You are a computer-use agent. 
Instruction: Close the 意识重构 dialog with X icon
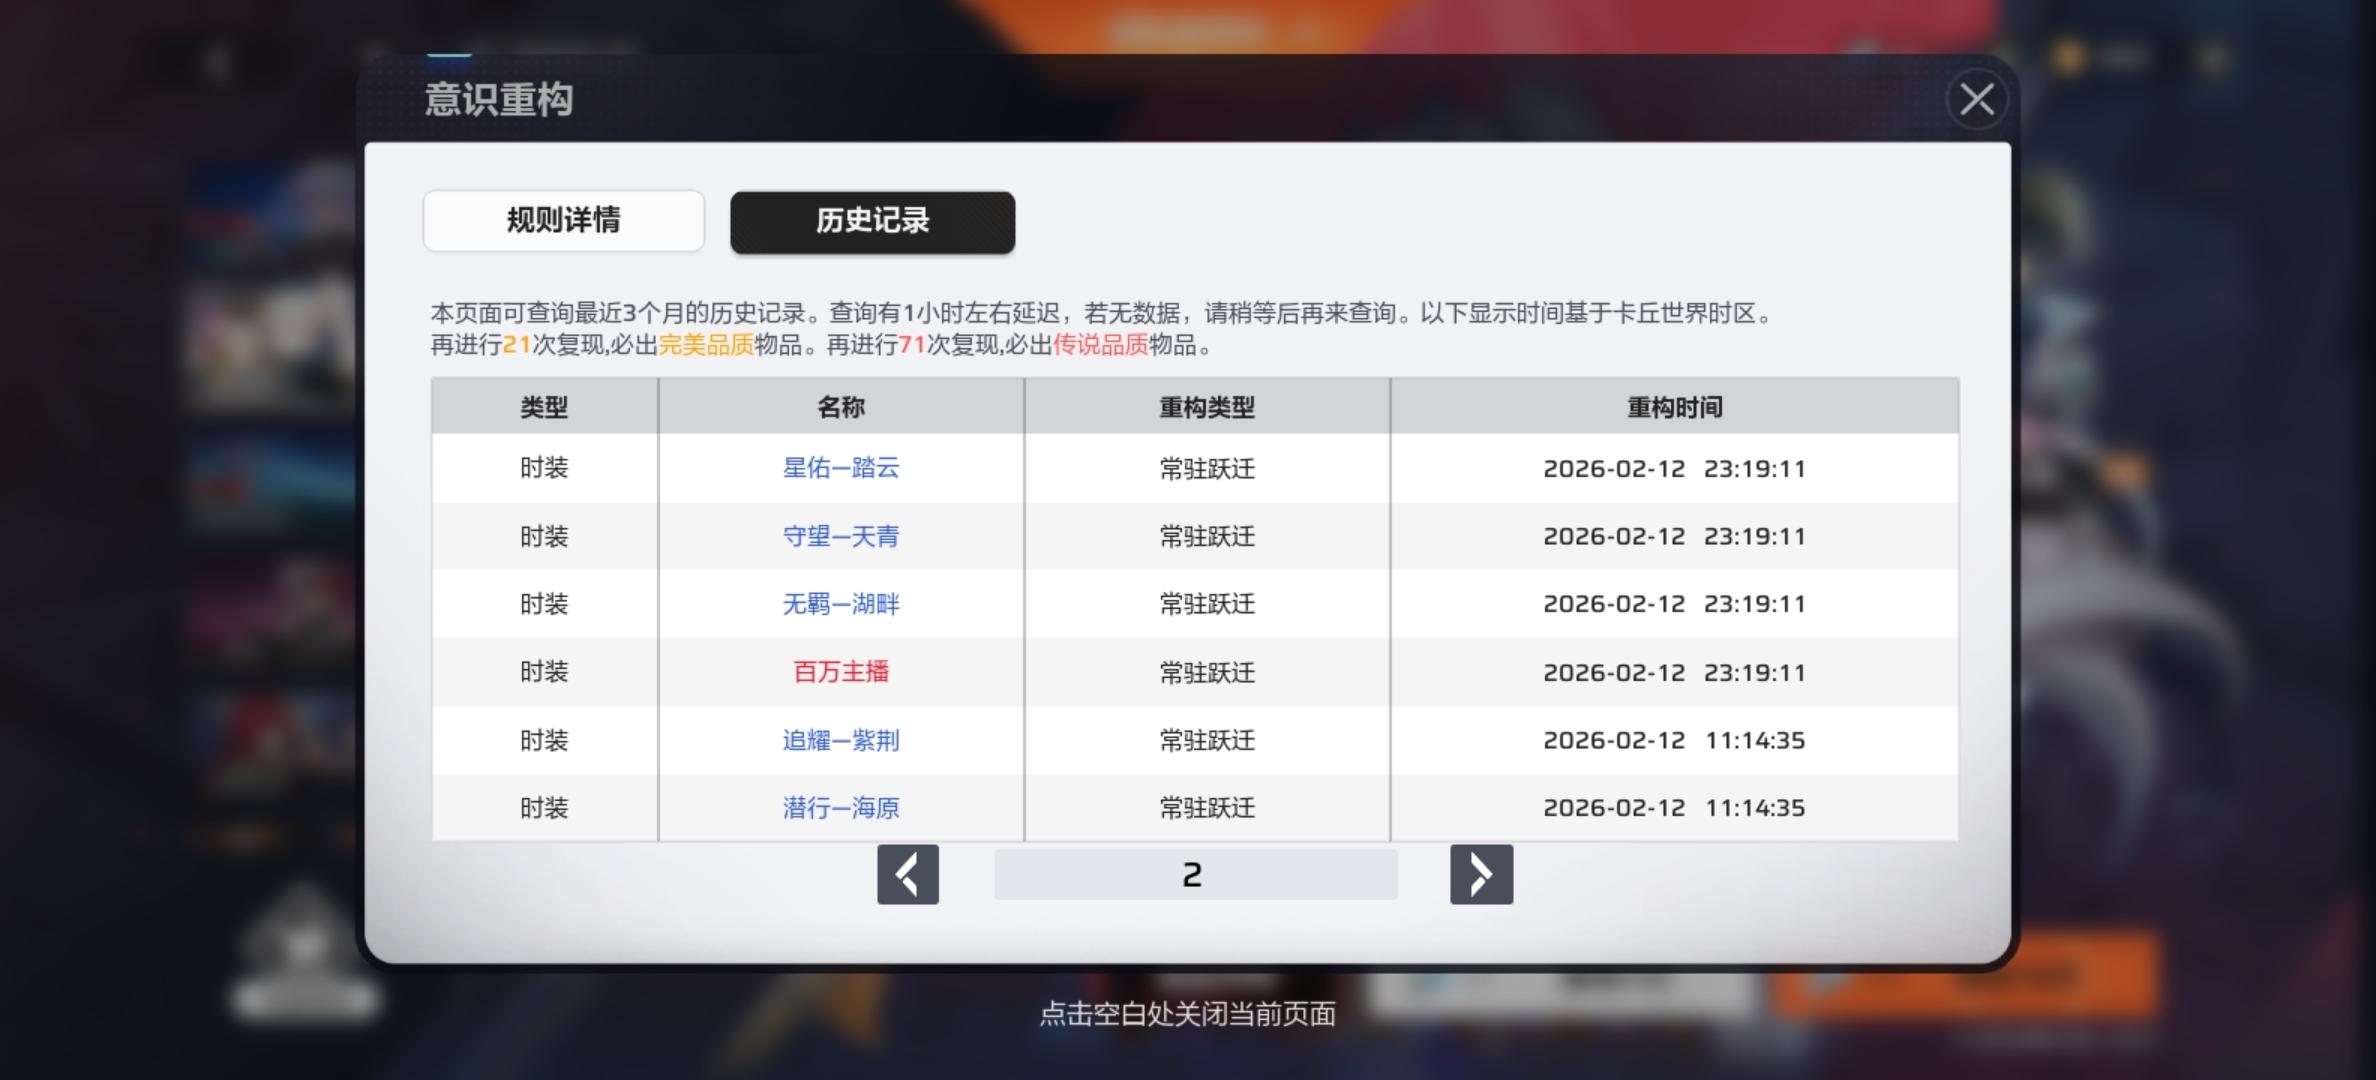click(1976, 99)
